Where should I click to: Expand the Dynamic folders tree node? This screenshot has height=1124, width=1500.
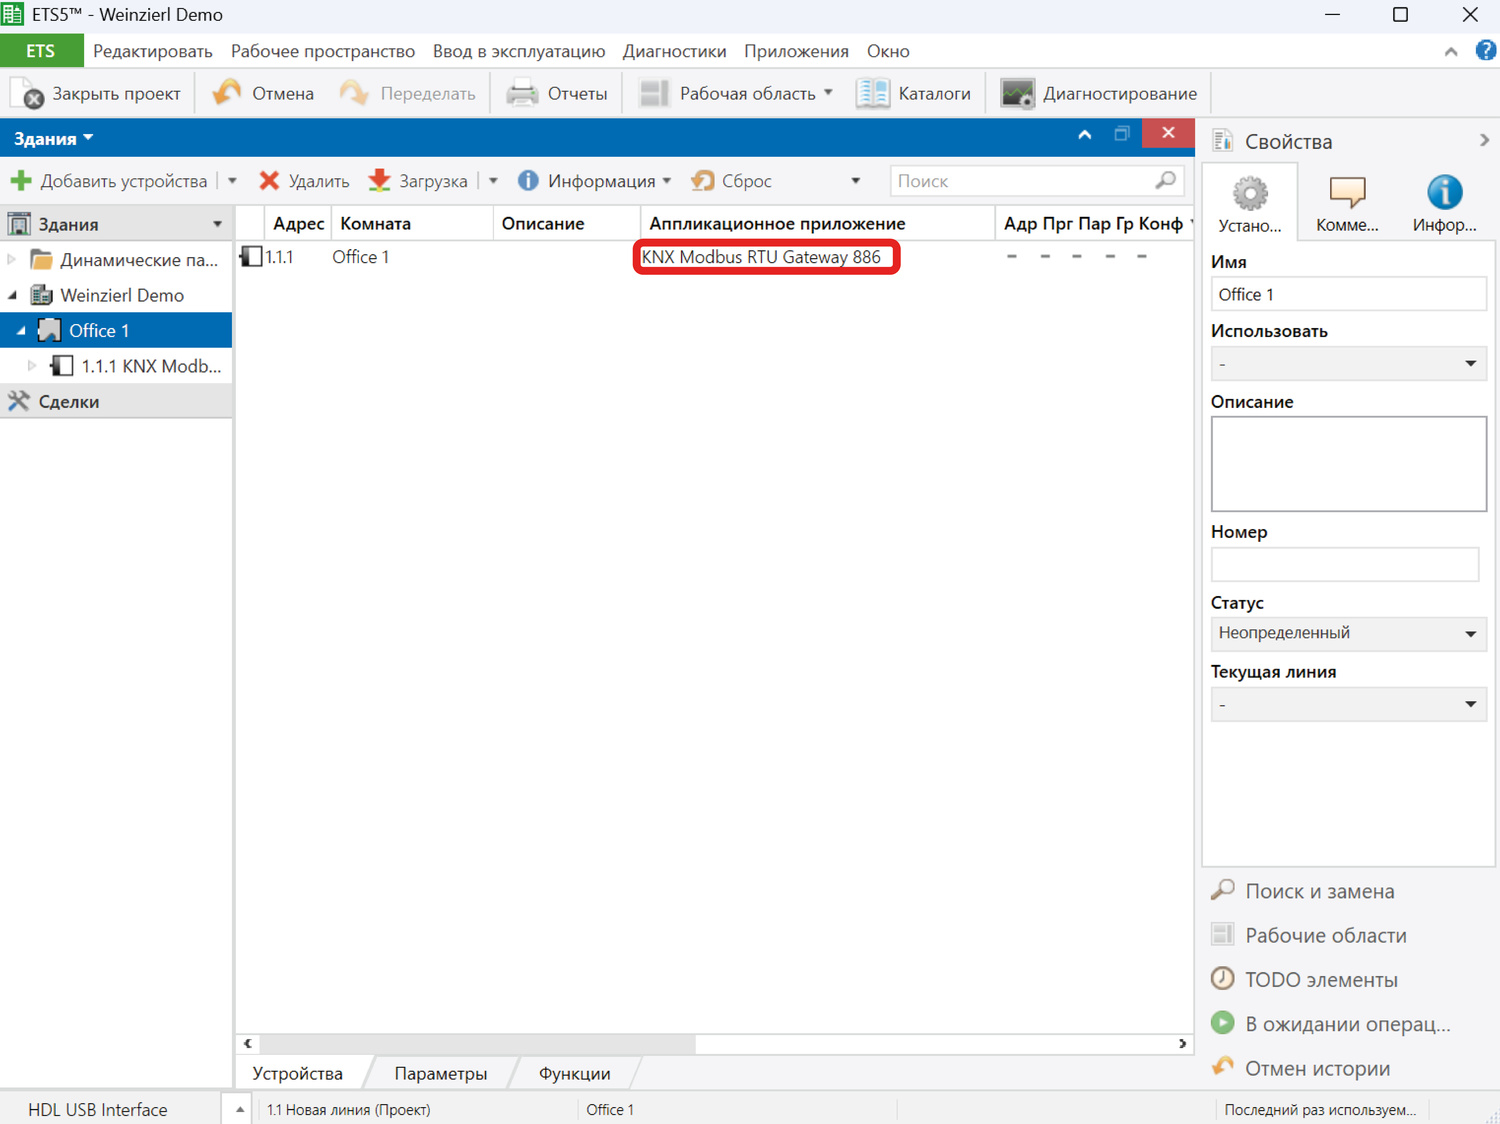click(x=12, y=260)
